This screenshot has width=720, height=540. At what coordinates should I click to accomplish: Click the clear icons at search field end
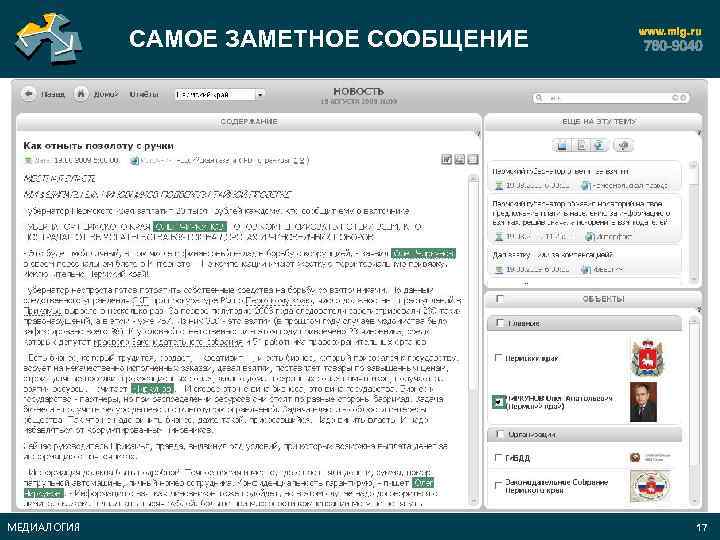[x=679, y=98]
